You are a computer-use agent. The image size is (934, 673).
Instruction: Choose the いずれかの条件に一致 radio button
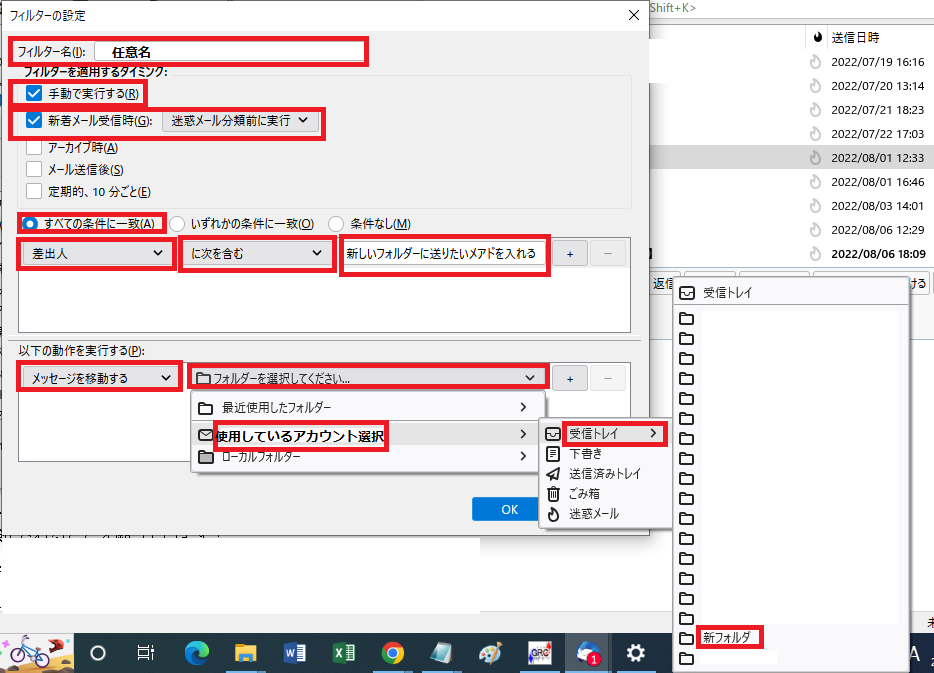(x=177, y=223)
